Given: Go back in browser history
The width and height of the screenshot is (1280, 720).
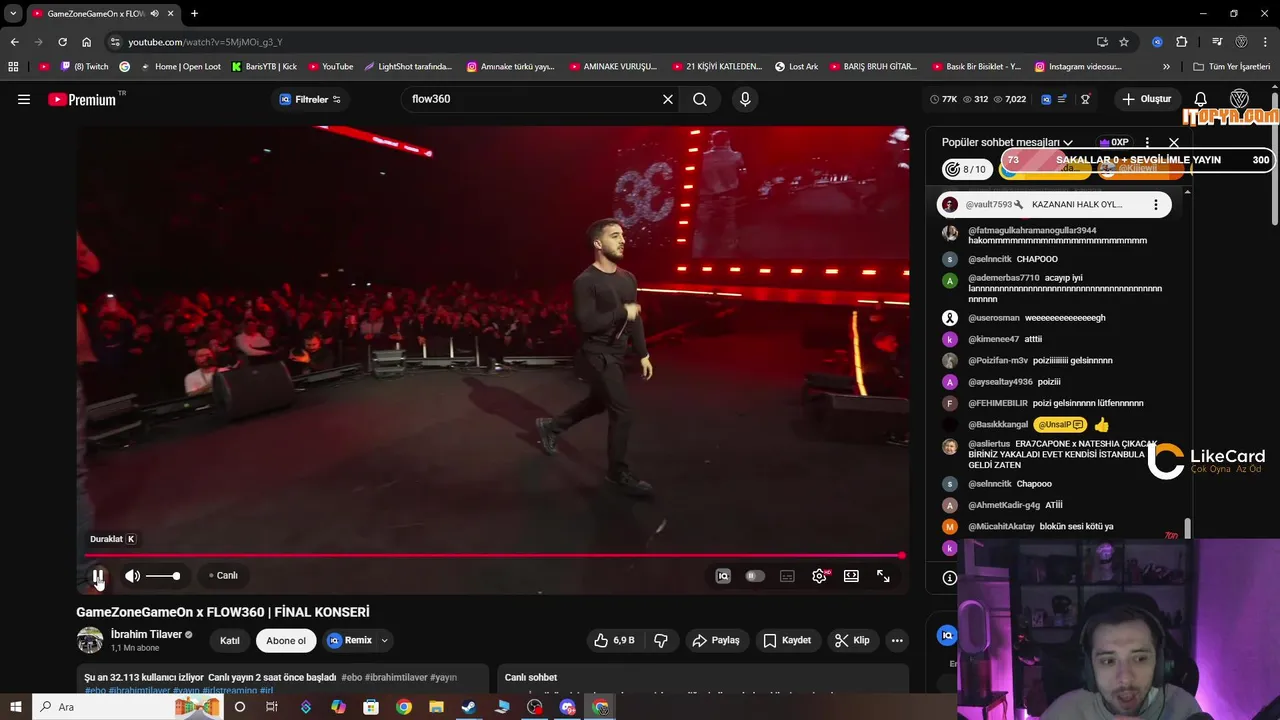Looking at the screenshot, I should [14, 42].
